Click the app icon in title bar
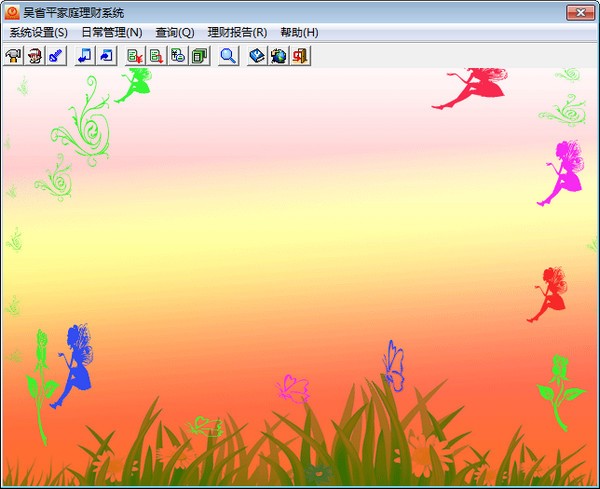This screenshot has width=600, height=489. [12, 12]
